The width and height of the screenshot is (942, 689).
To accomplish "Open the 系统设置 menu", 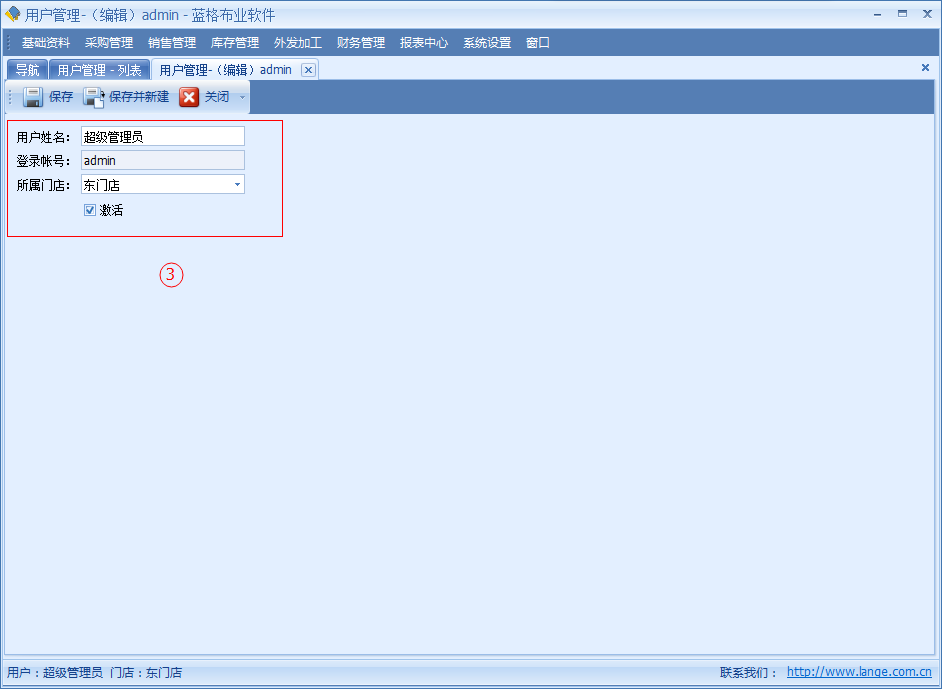I will pos(487,43).
